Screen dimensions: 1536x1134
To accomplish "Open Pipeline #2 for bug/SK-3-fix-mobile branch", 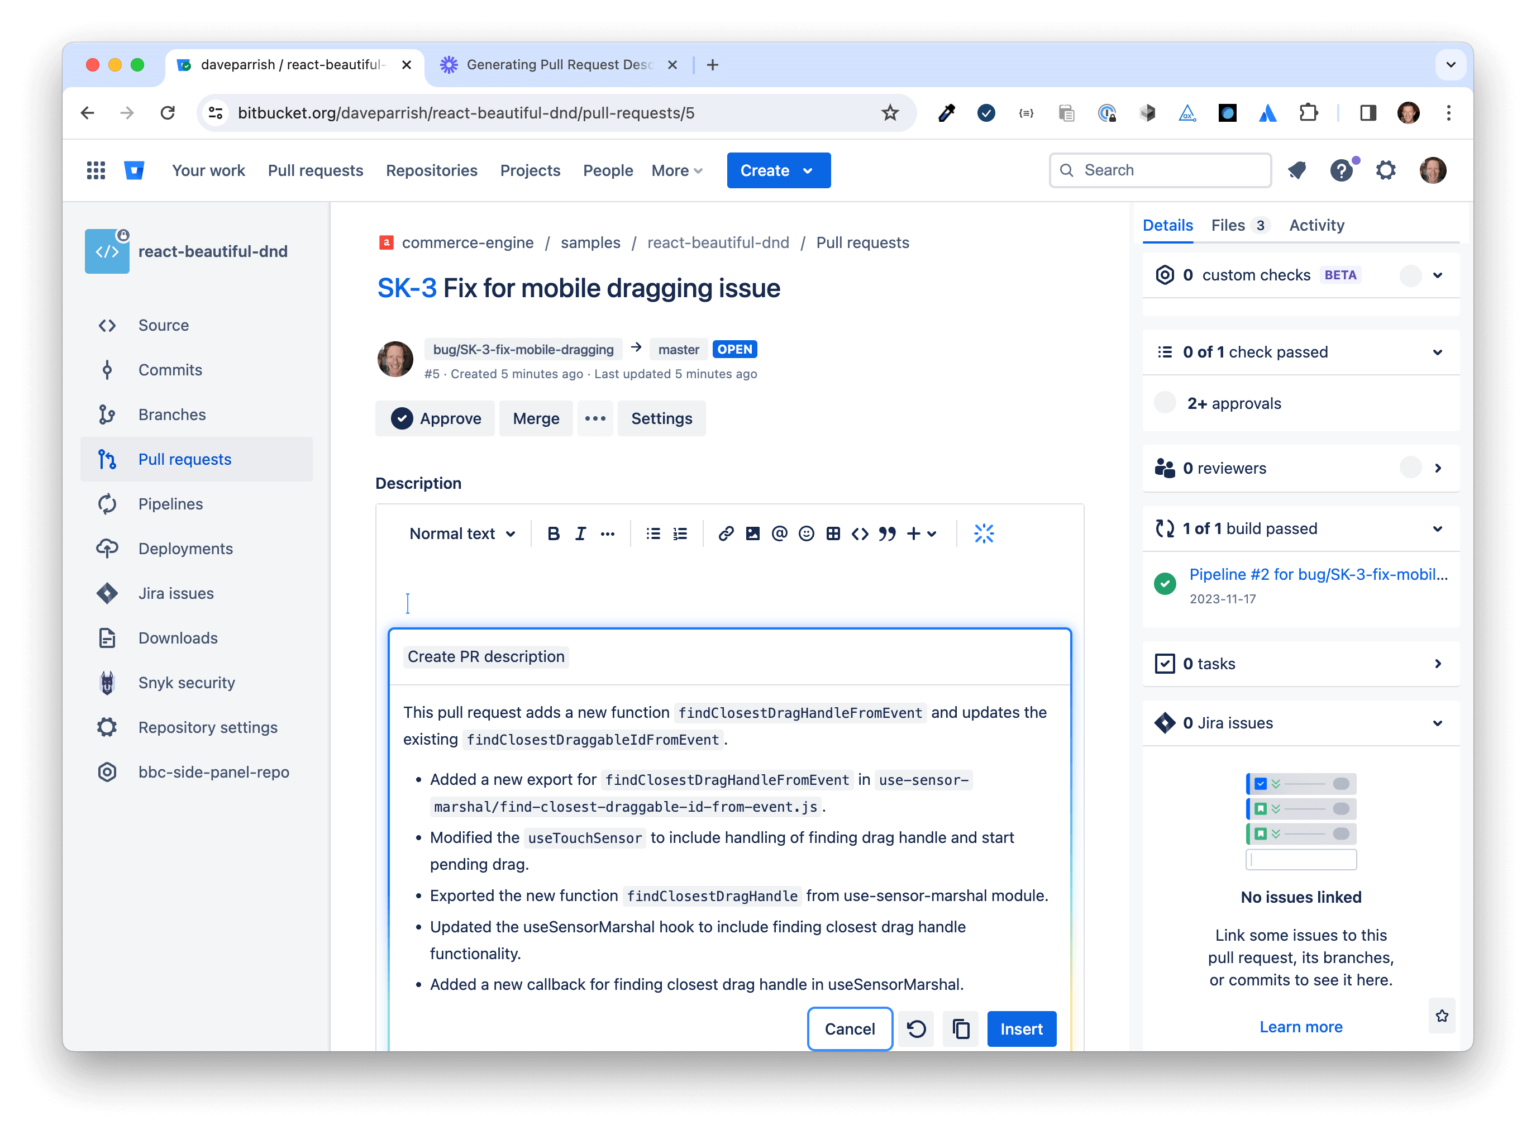I will [1316, 574].
